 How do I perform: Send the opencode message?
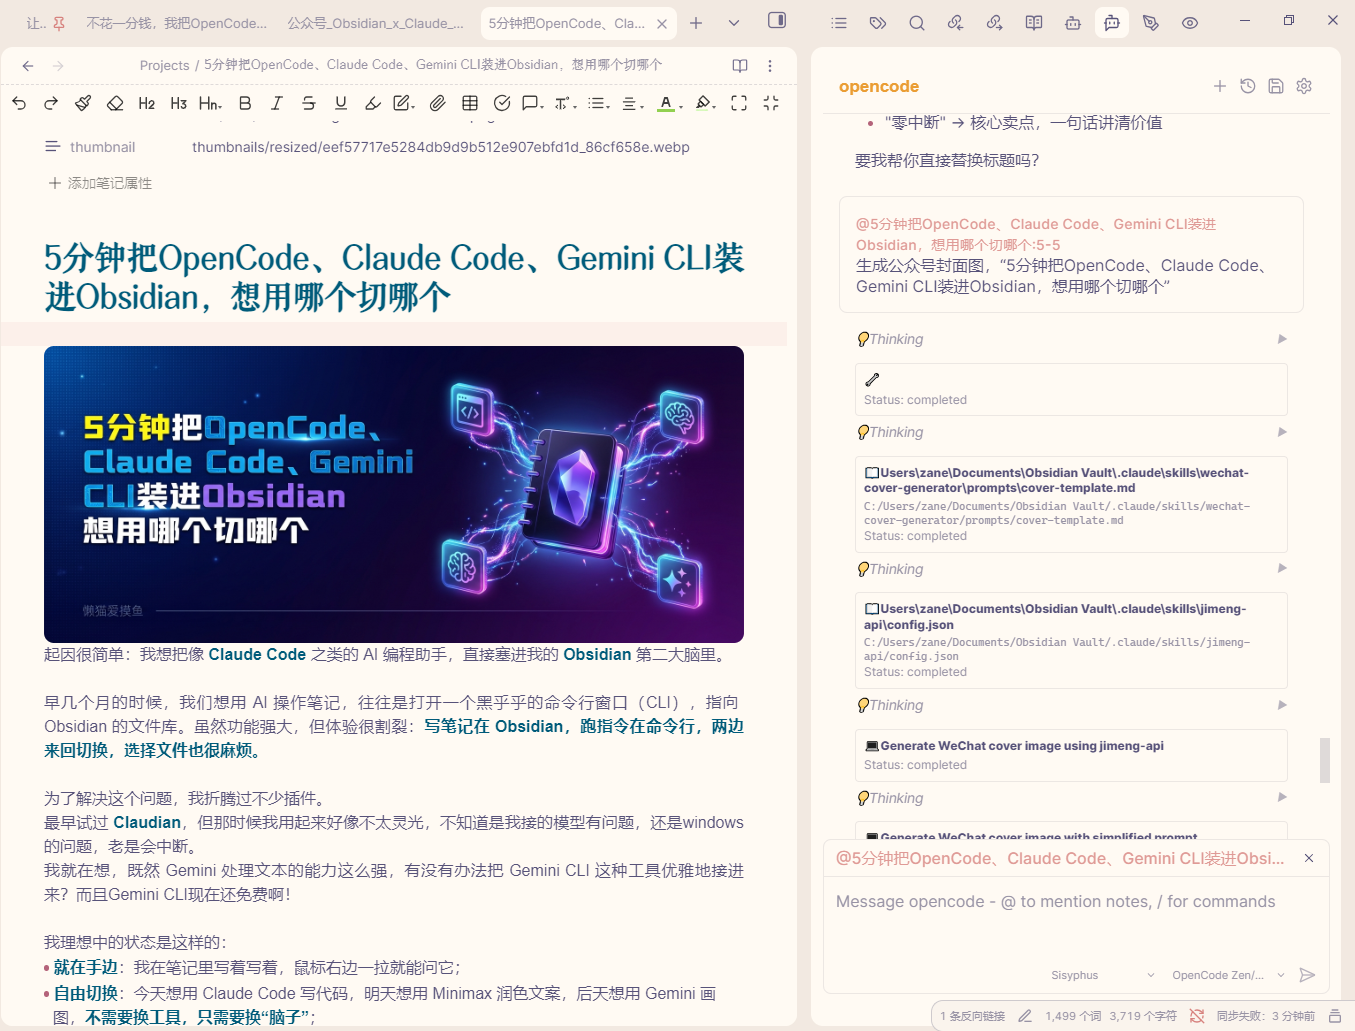click(x=1307, y=975)
